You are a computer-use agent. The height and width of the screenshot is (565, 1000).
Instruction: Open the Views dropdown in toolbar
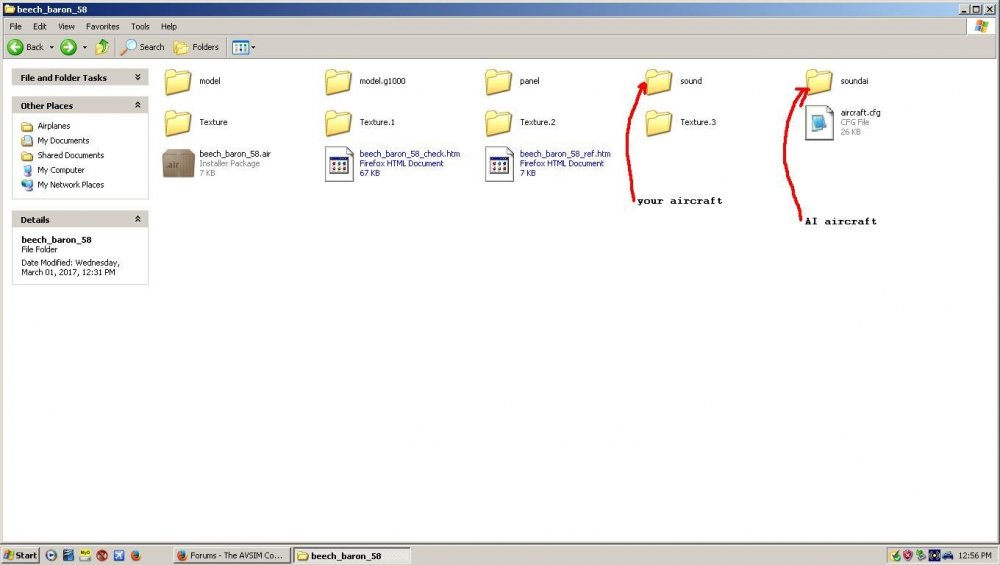[x=244, y=47]
